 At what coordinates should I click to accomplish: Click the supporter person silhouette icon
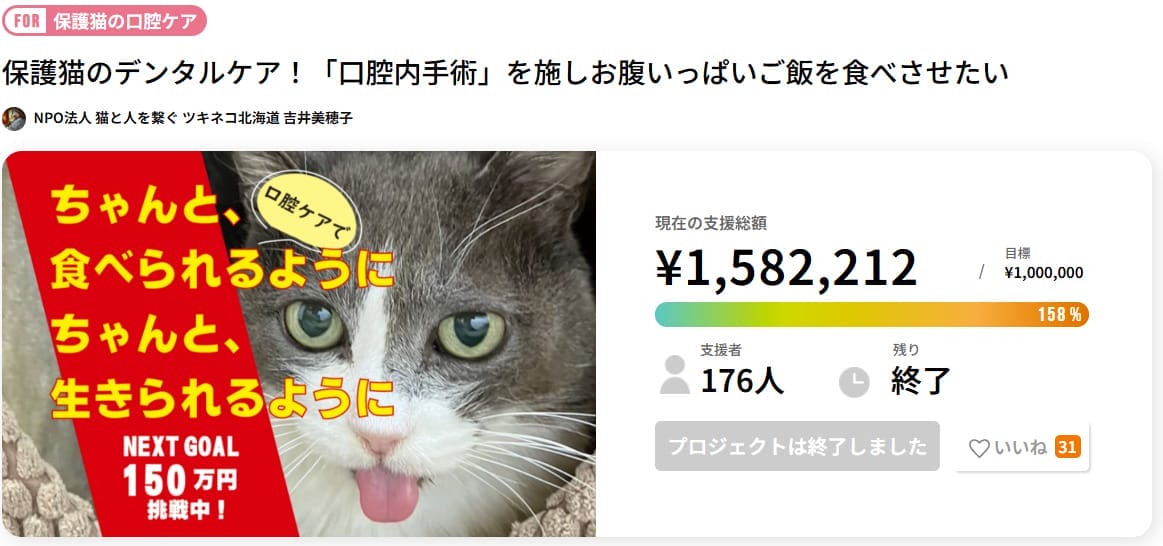[x=675, y=375]
